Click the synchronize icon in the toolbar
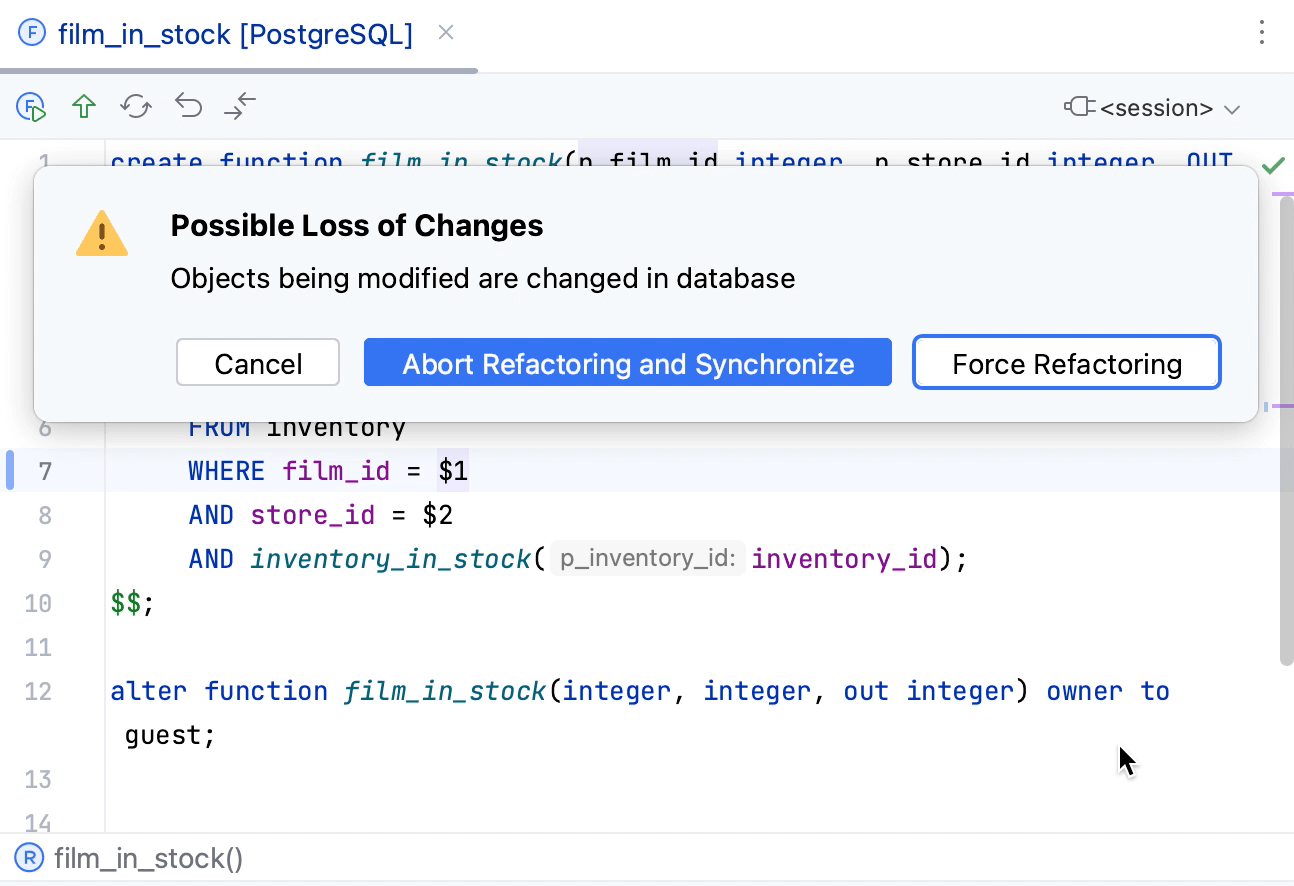The height and width of the screenshot is (886, 1294). (x=136, y=106)
